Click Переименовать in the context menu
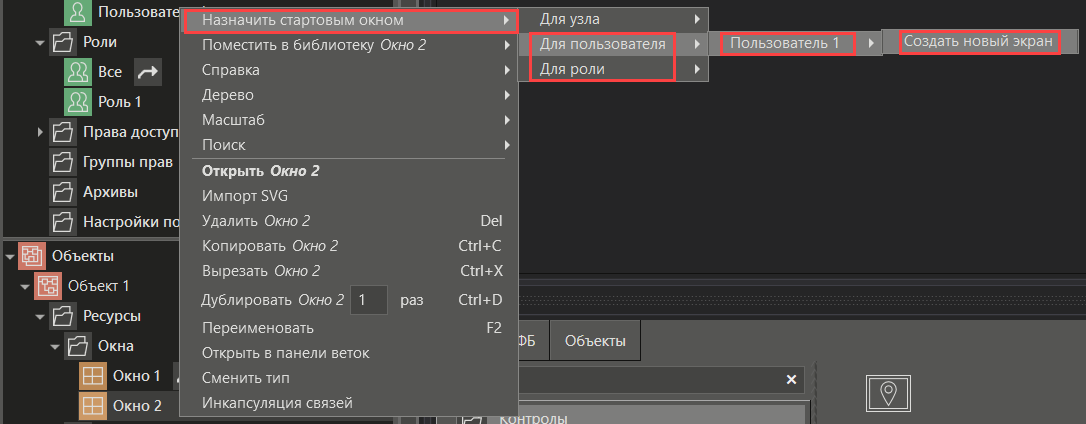The height and width of the screenshot is (424, 1086). point(258,328)
